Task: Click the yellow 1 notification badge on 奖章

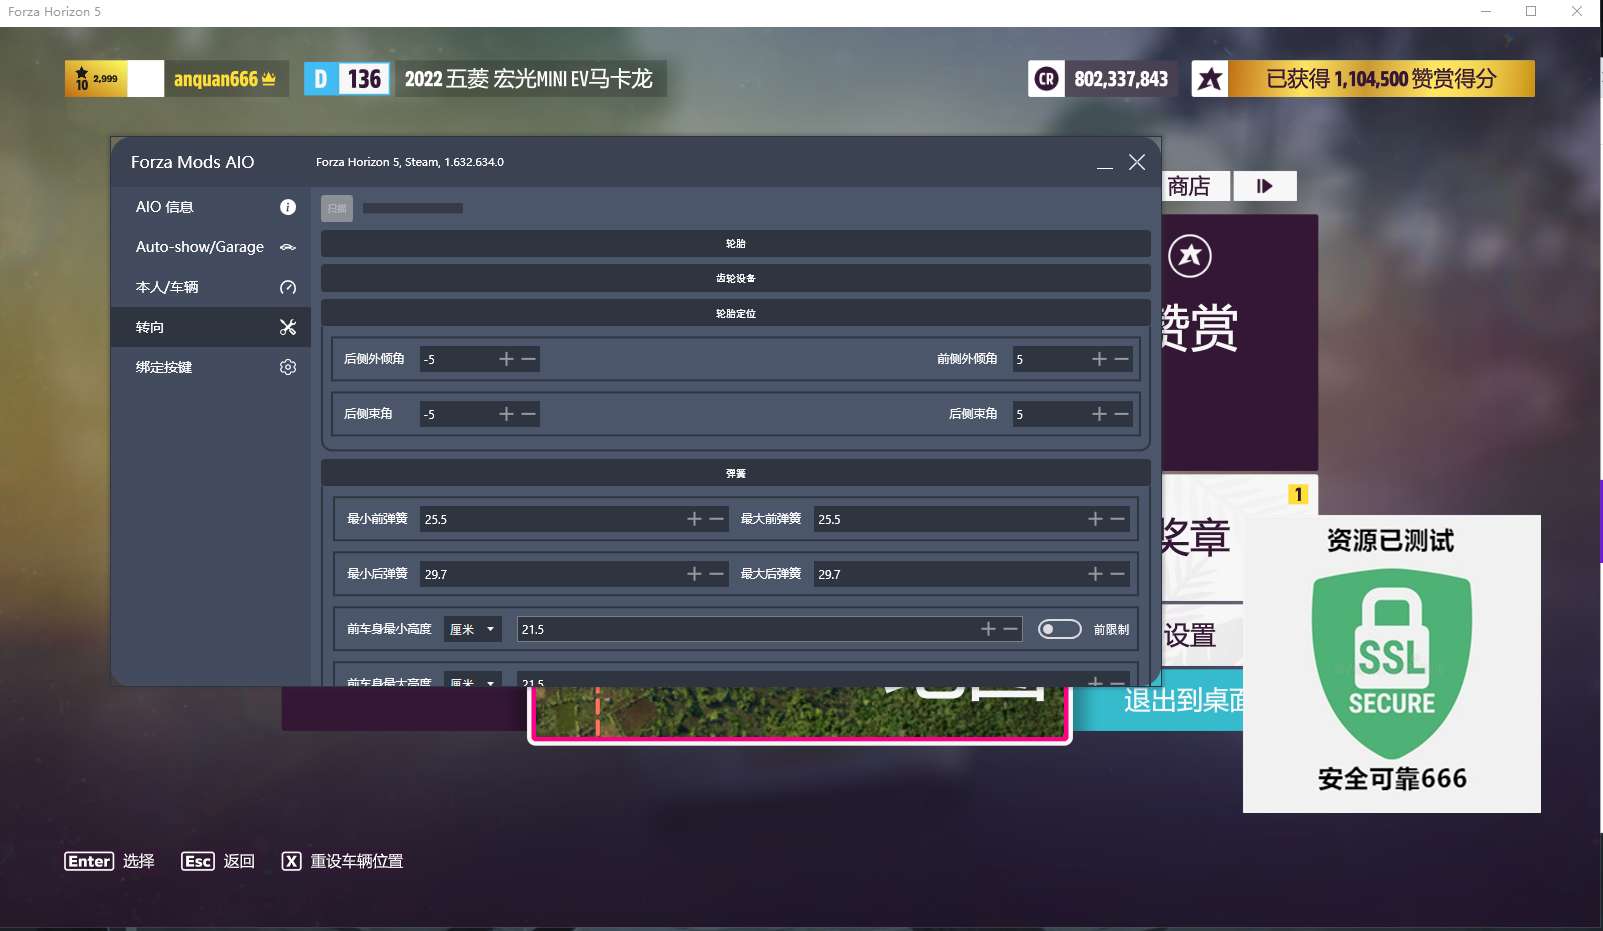Action: coord(1298,494)
